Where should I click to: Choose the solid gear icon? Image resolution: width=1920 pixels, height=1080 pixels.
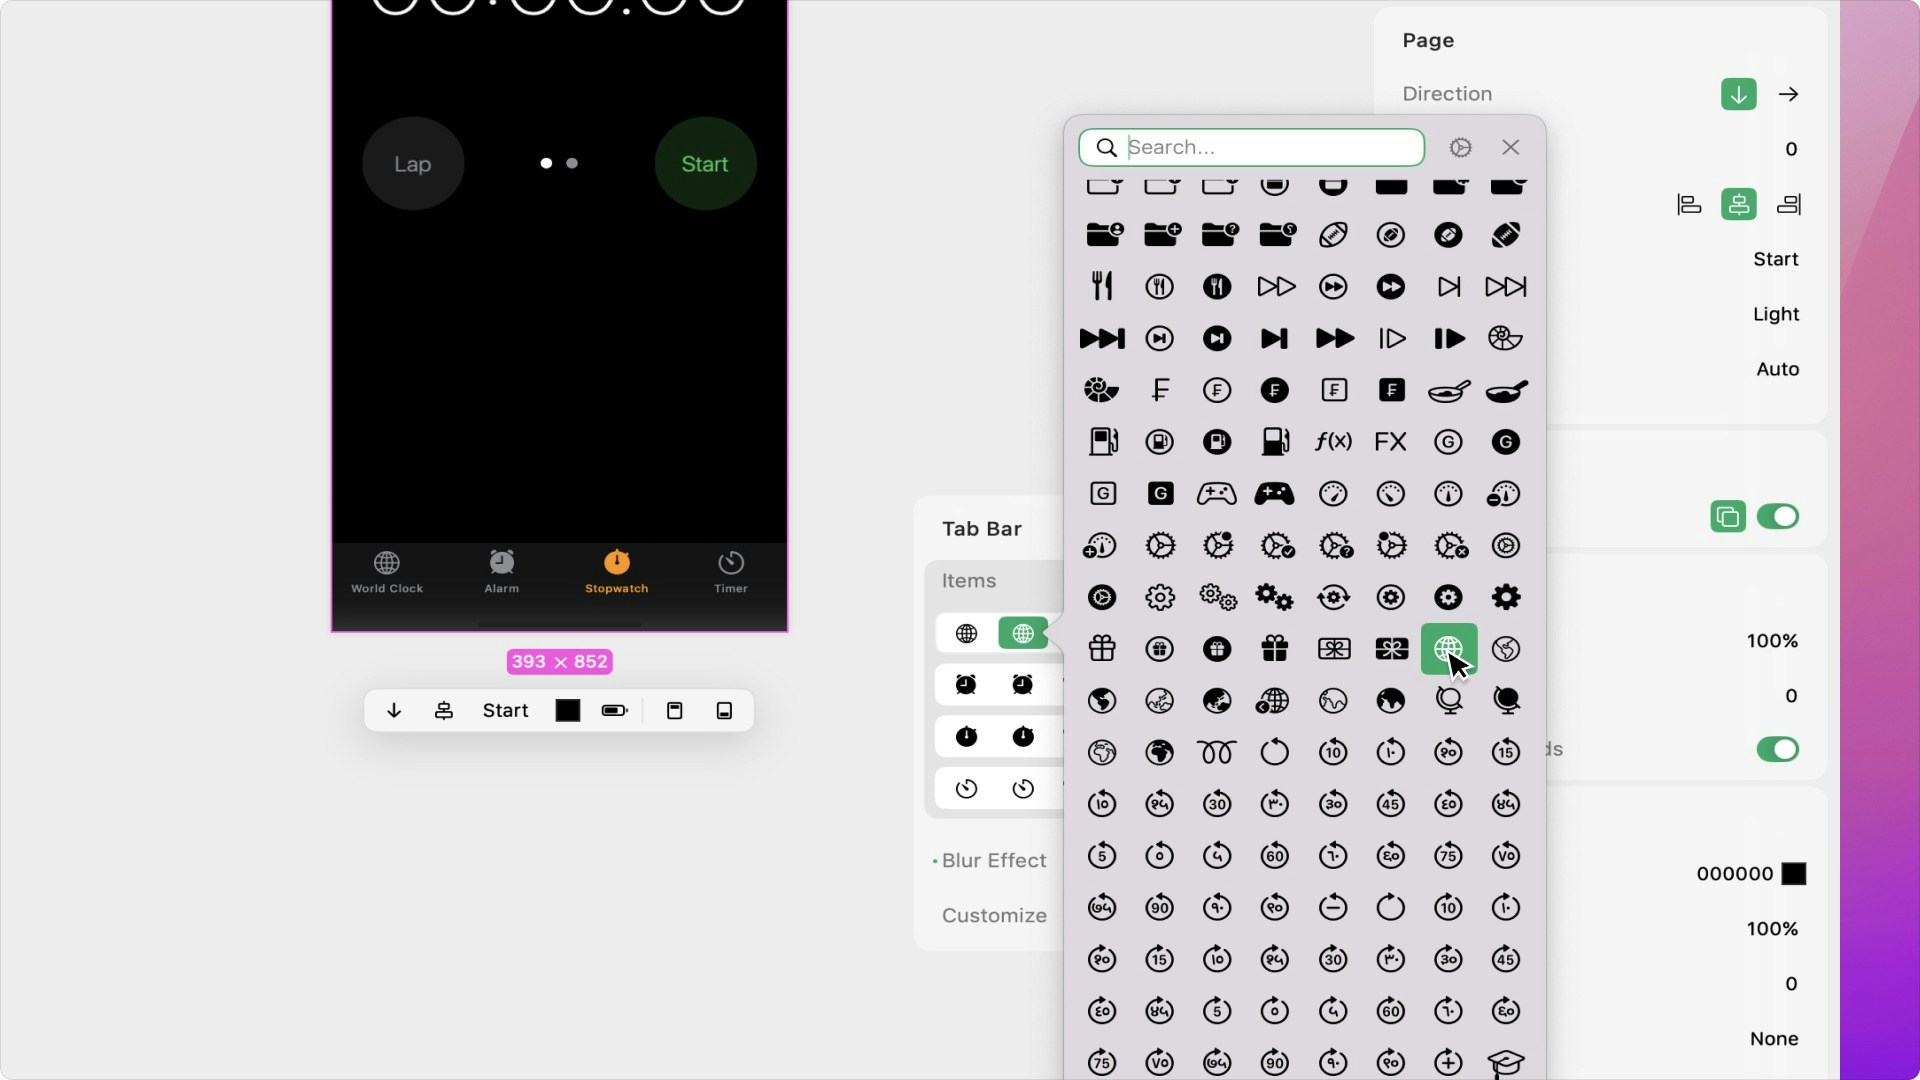coord(1506,598)
